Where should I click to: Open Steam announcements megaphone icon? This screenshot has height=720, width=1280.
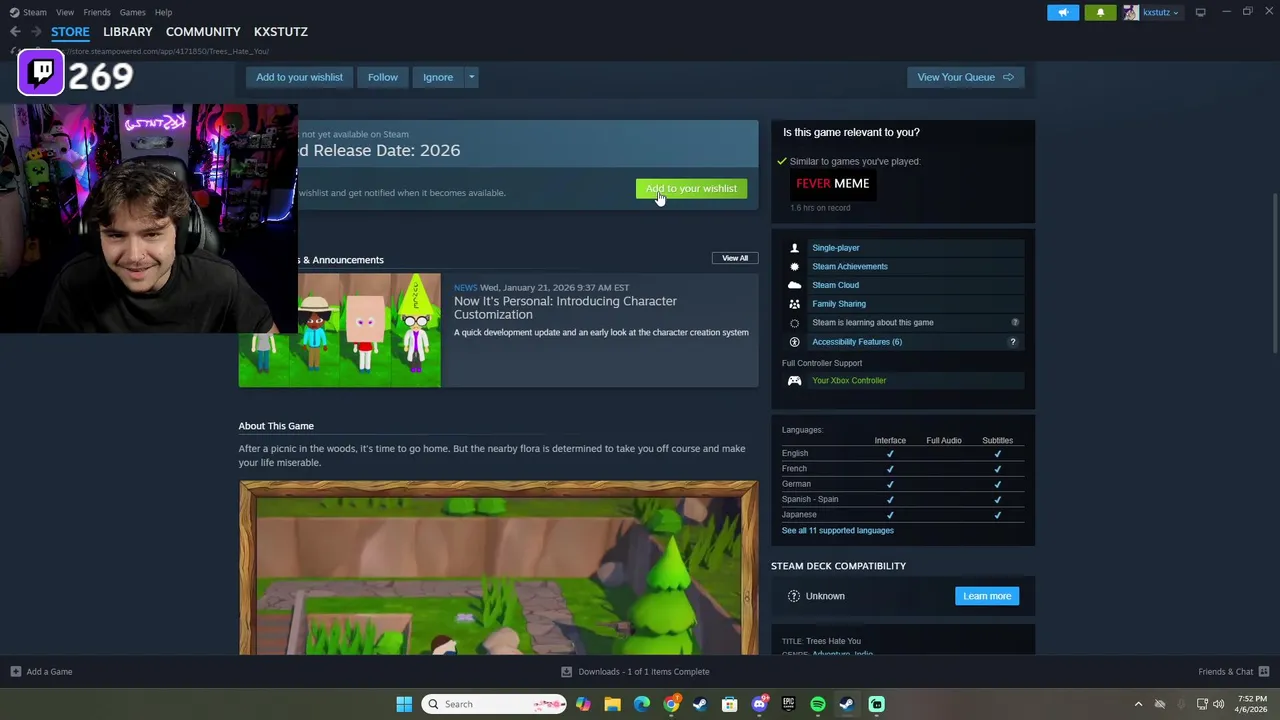click(x=1063, y=12)
